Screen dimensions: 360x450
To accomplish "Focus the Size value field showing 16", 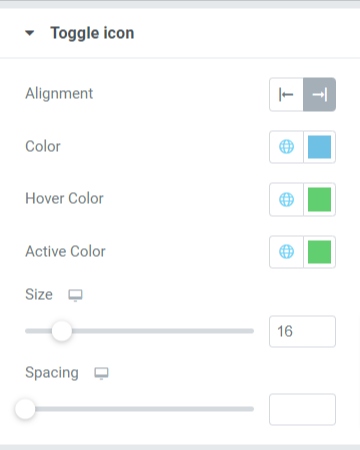I will (x=302, y=332).
